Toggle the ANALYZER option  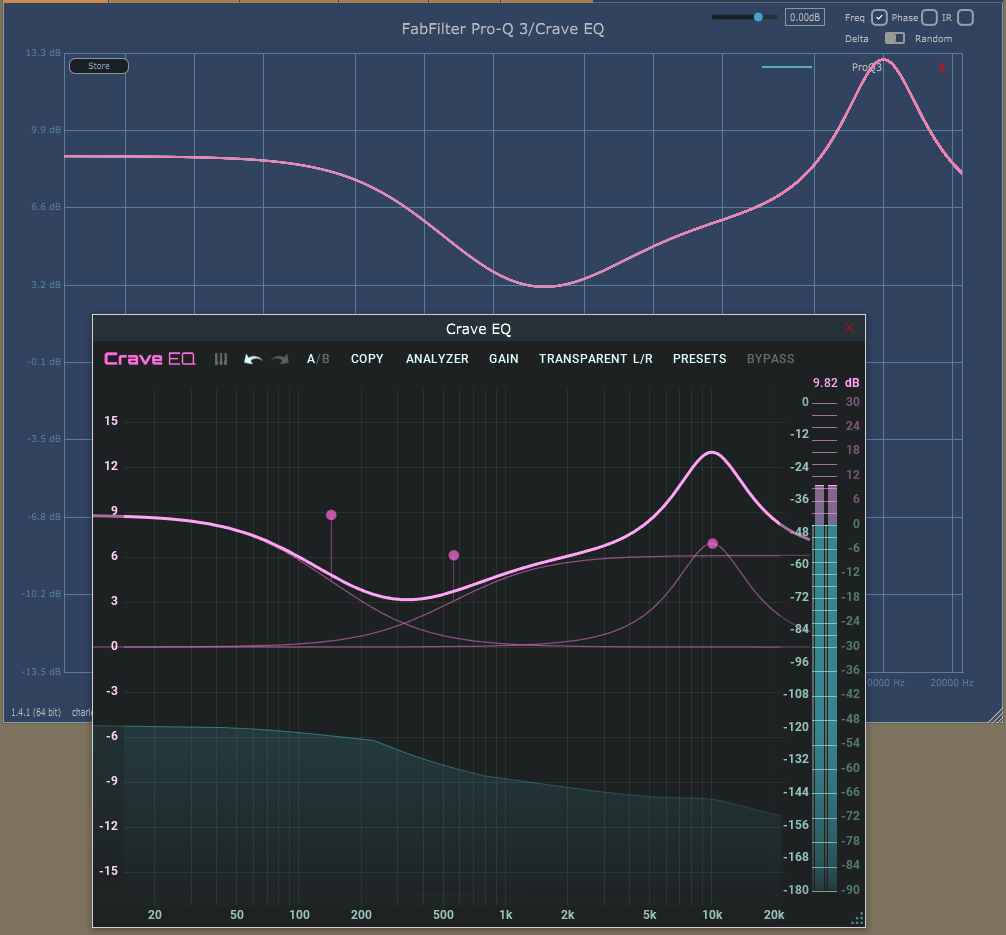[x=437, y=359]
